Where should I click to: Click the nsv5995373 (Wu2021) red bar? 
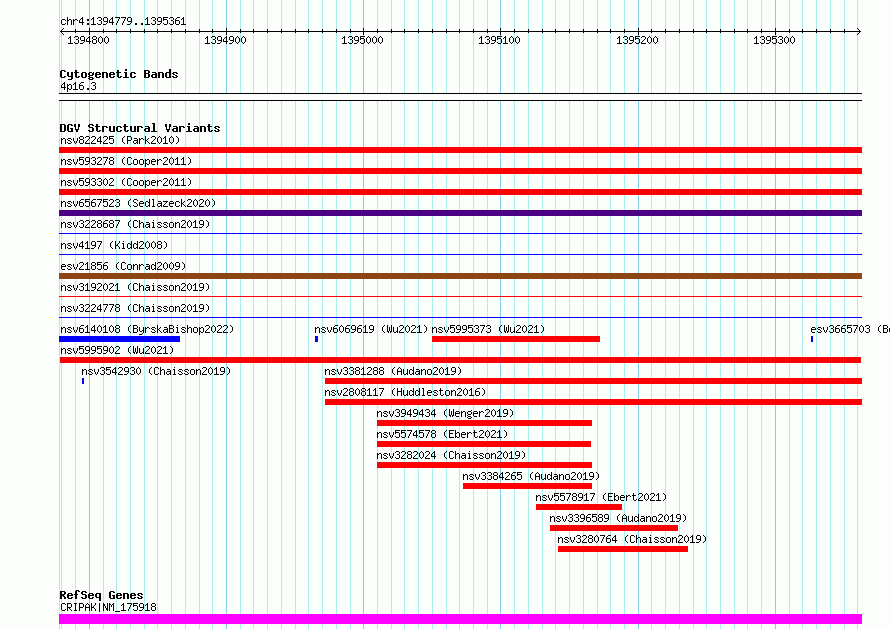[516, 339]
